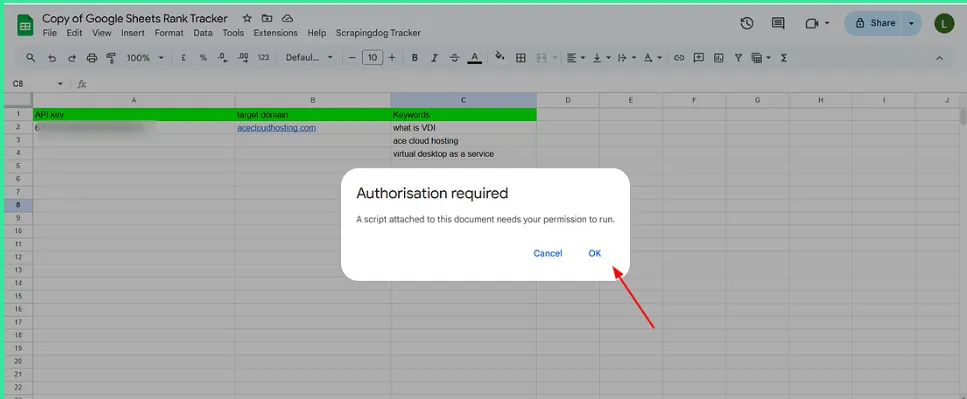Image resolution: width=967 pixels, height=399 pixels.
Task: Open the text colour picker
Action: tap(474, 58)
